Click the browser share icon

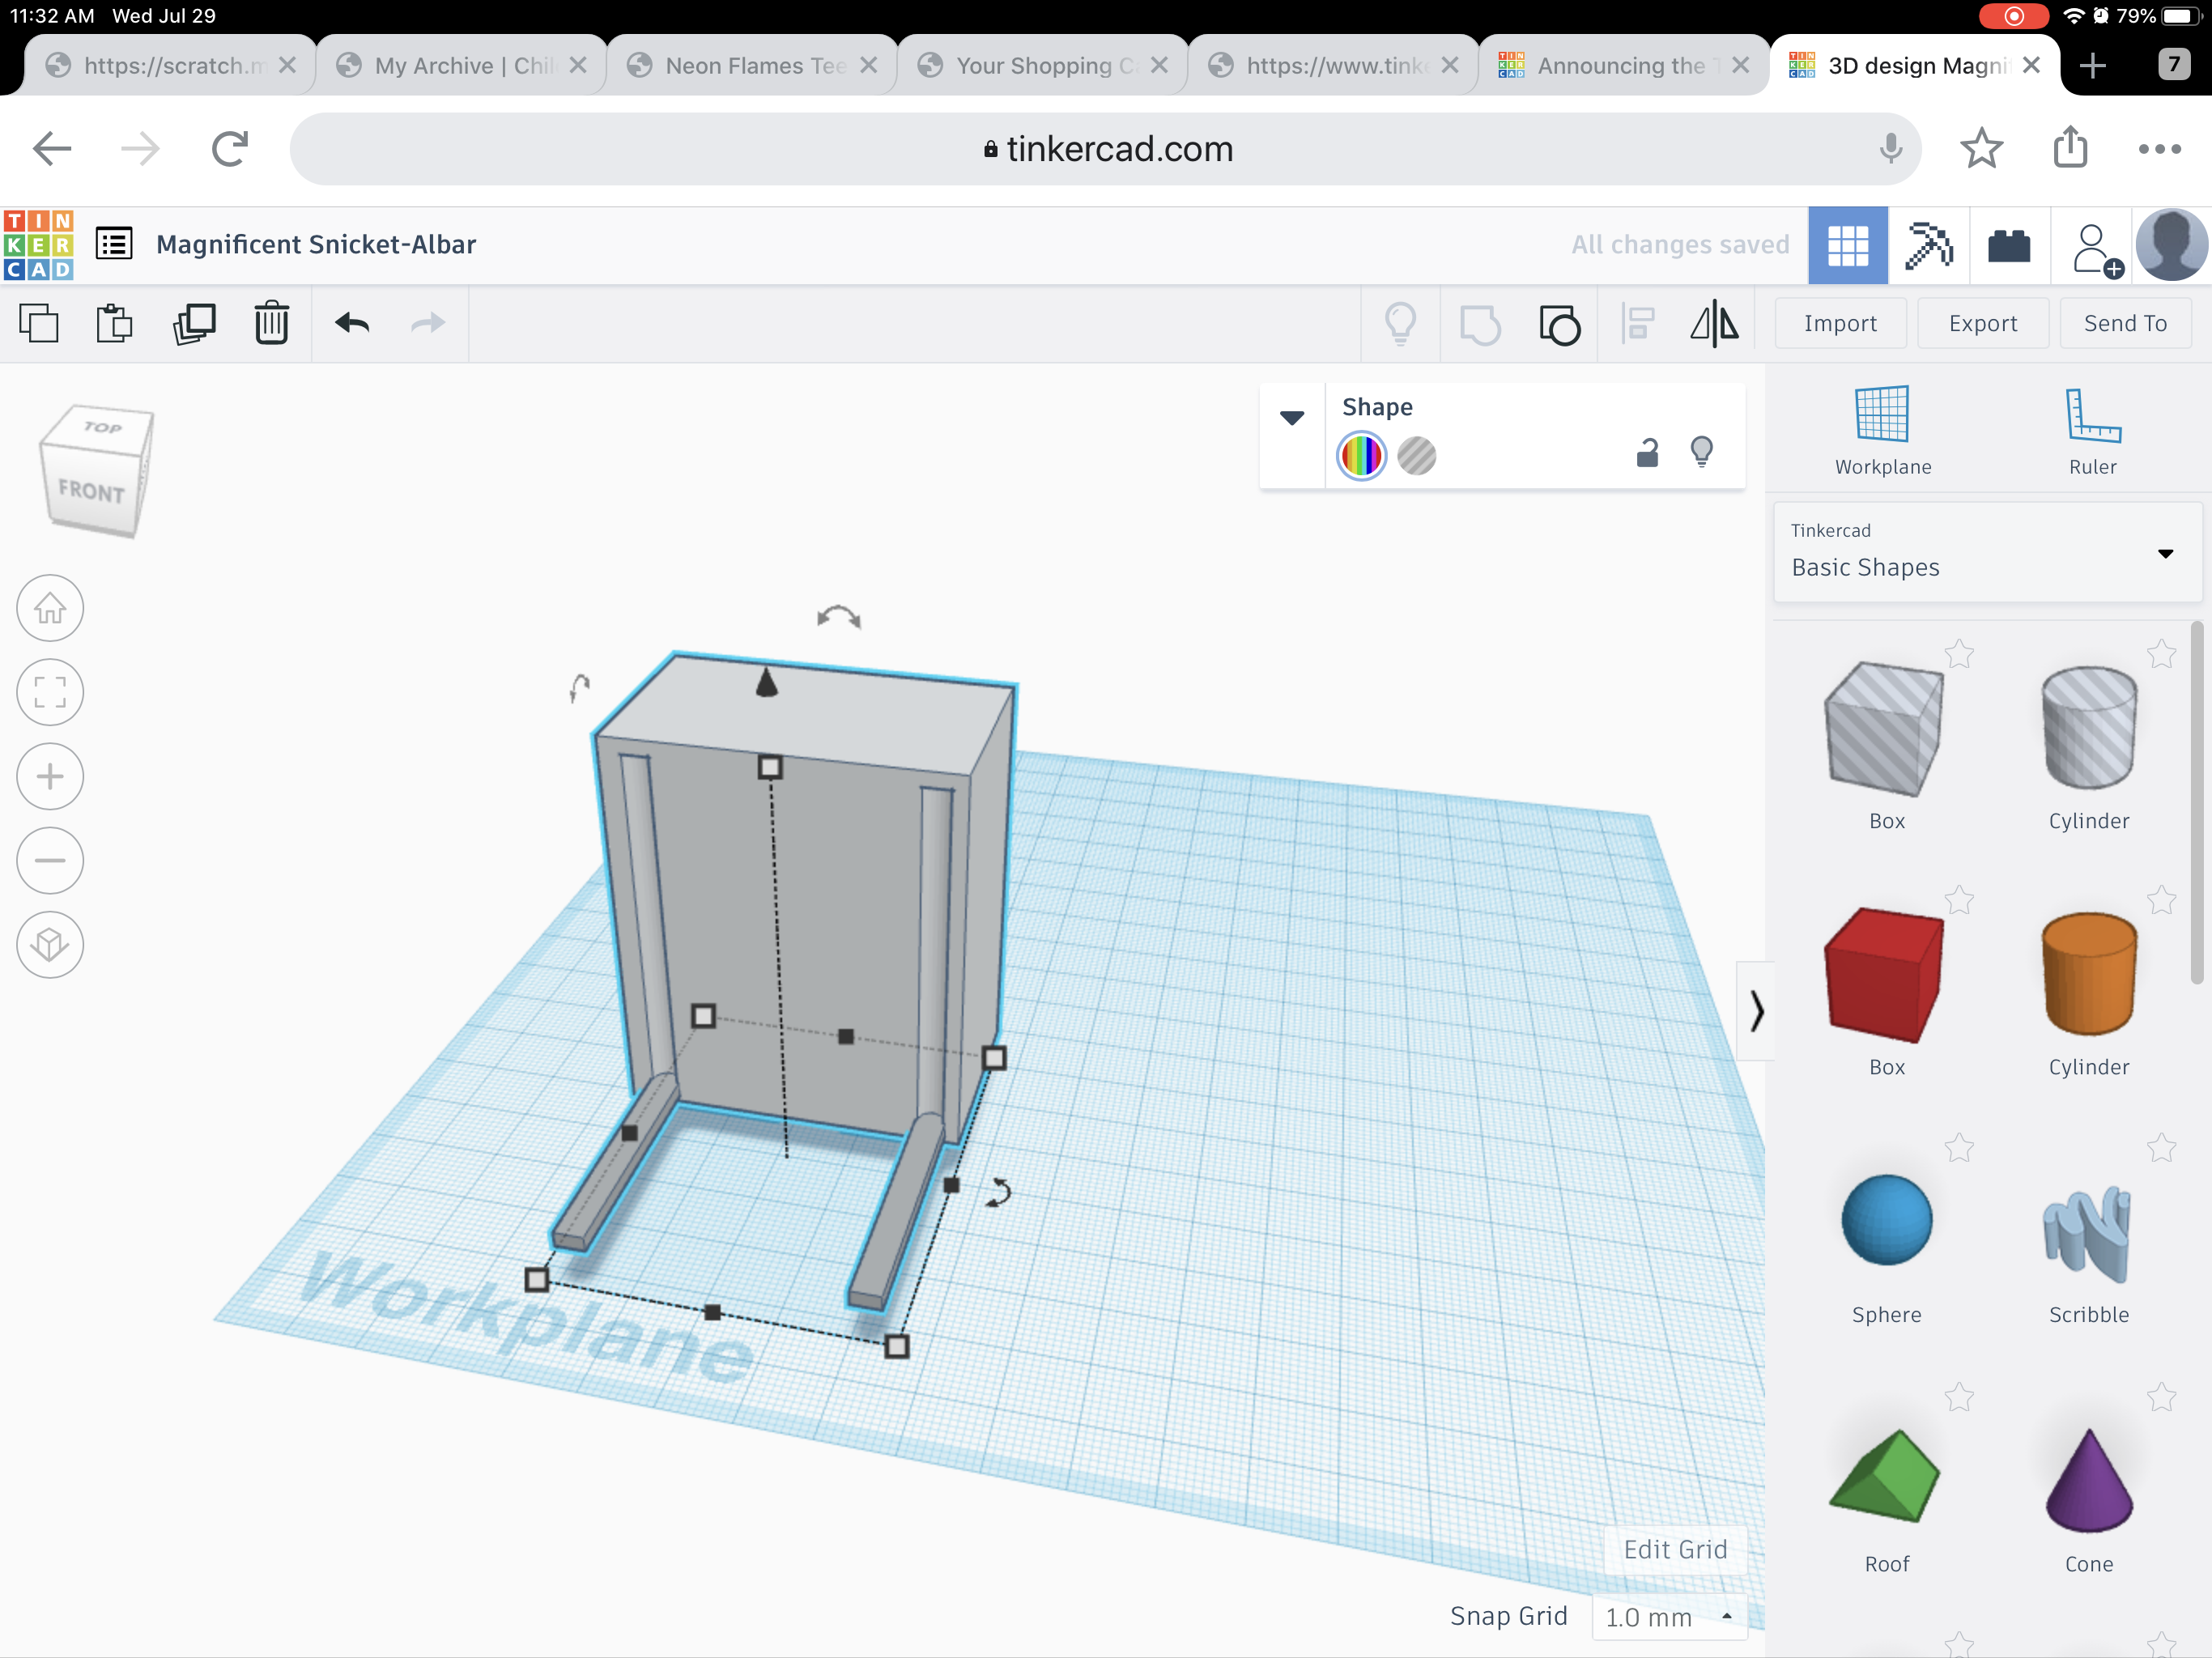coord(2070,147)
